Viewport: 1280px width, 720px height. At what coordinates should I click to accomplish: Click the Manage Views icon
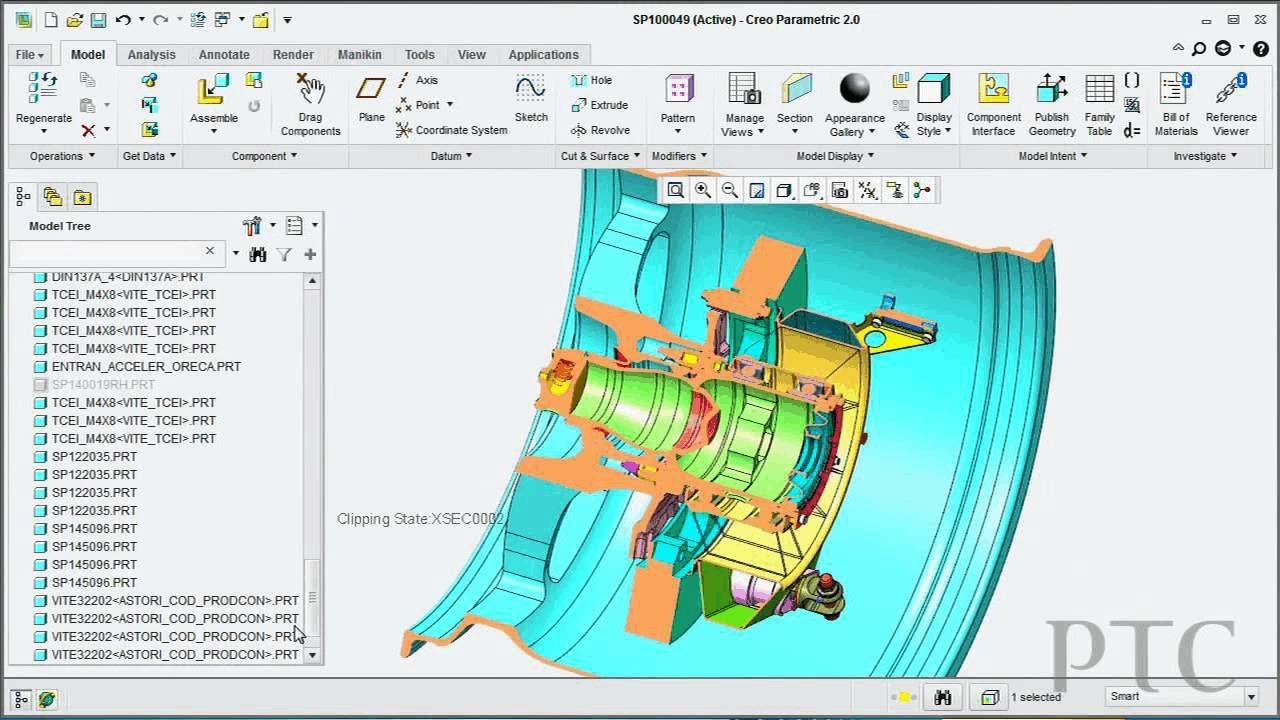(x=744, y=88)
